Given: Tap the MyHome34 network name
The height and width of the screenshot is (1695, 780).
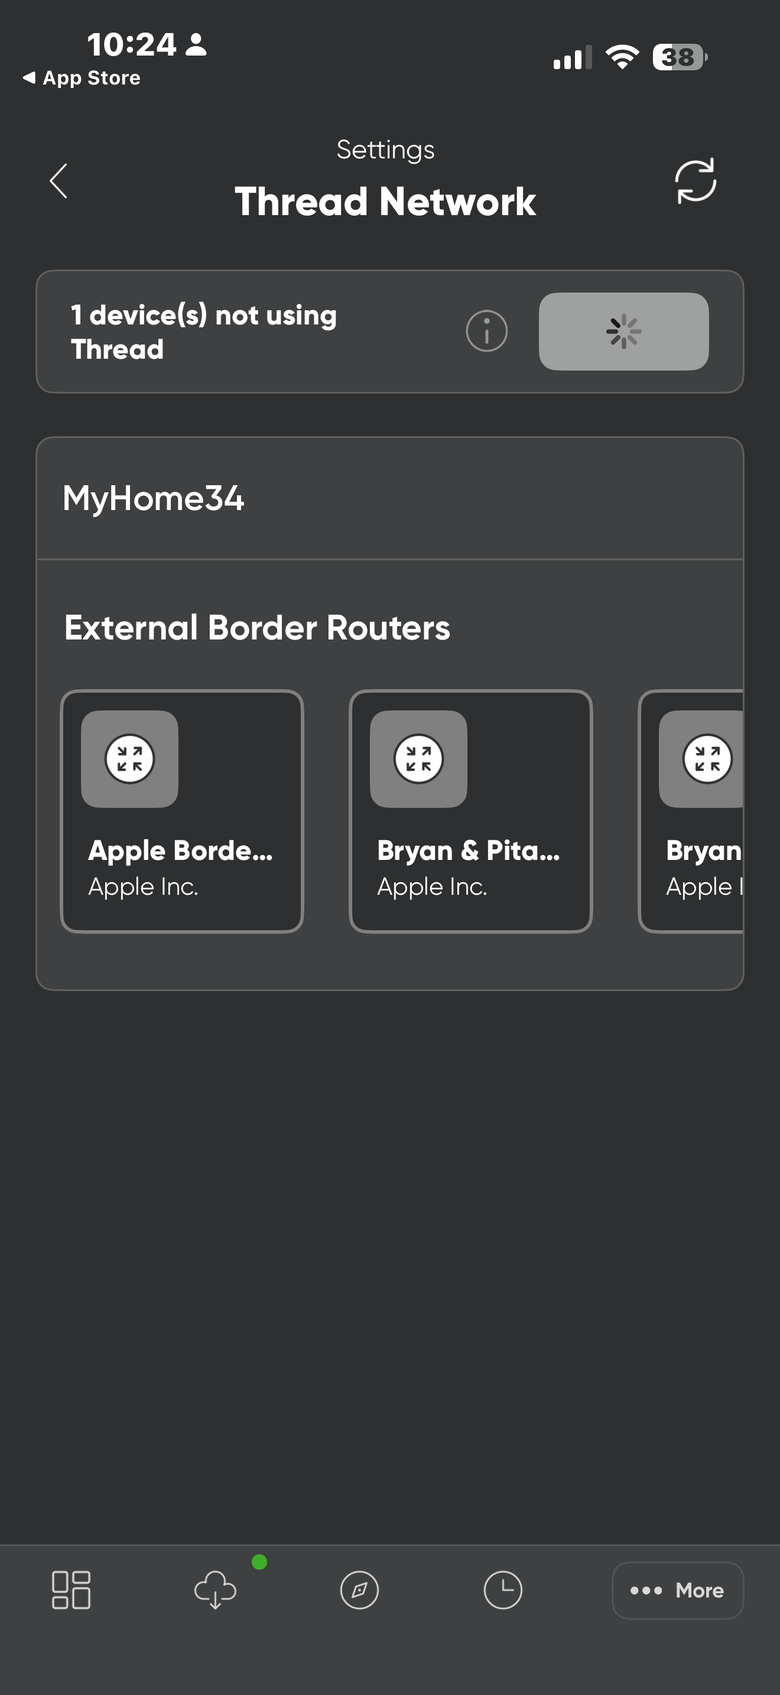Looking at the screenshot, I should click(153, 498).
